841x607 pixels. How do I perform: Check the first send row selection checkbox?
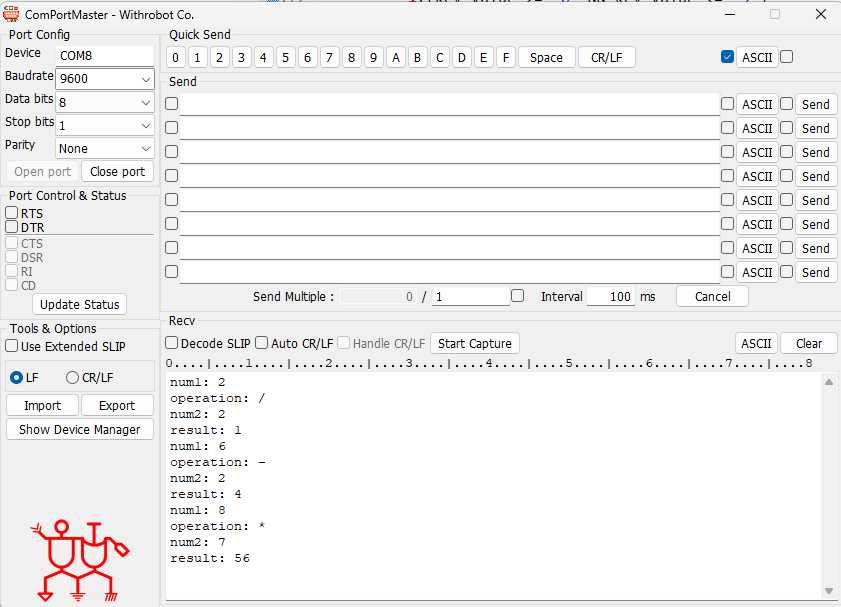[x=171, y=103]
